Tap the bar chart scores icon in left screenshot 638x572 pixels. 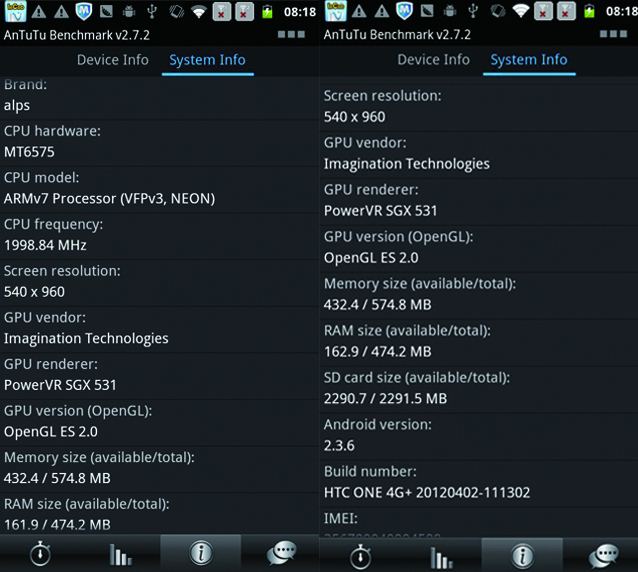pyautogui.click(x=120, y=555)
